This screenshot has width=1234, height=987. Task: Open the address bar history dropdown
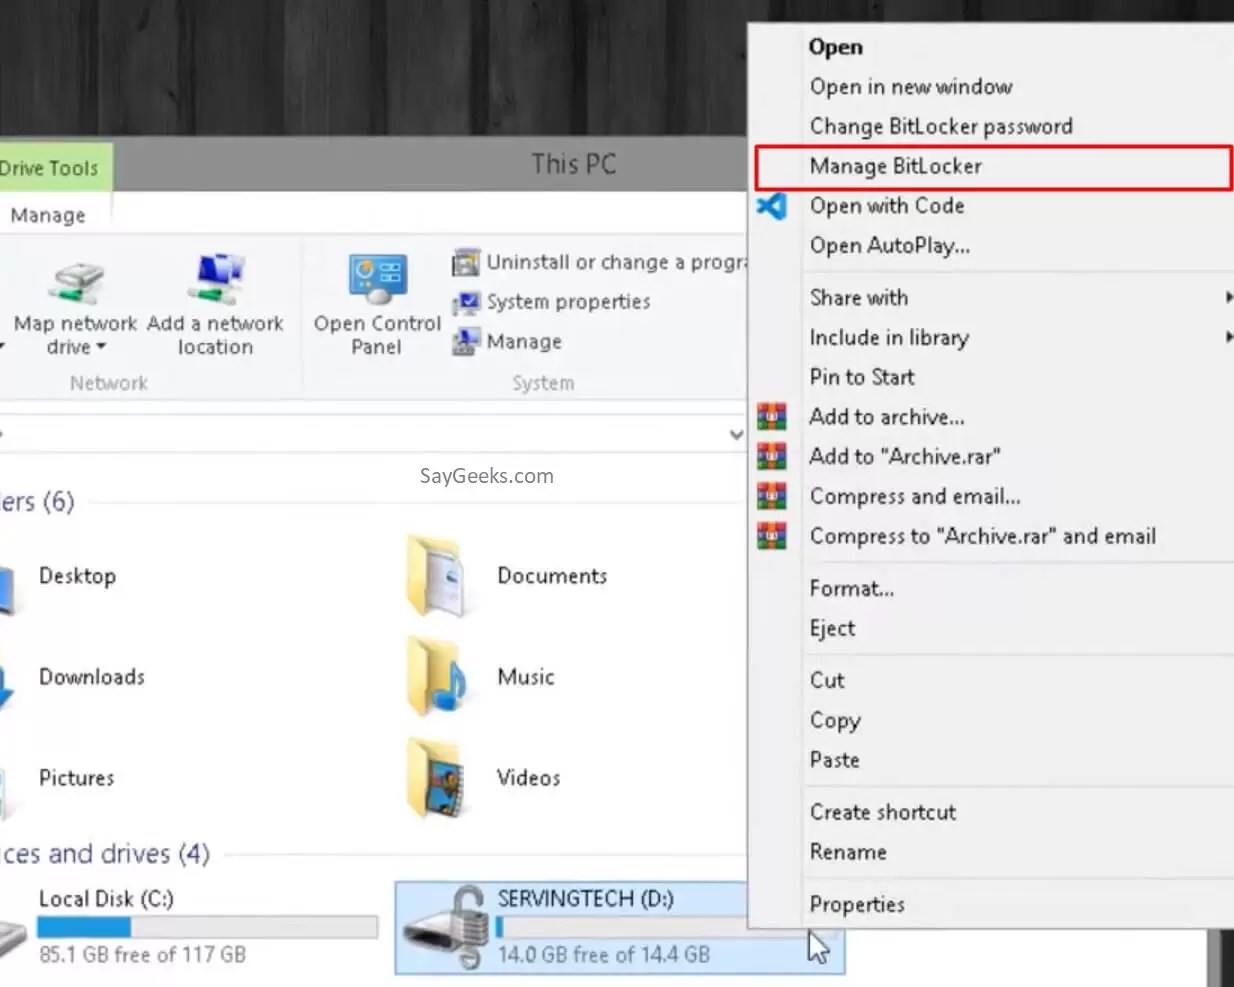736,435
